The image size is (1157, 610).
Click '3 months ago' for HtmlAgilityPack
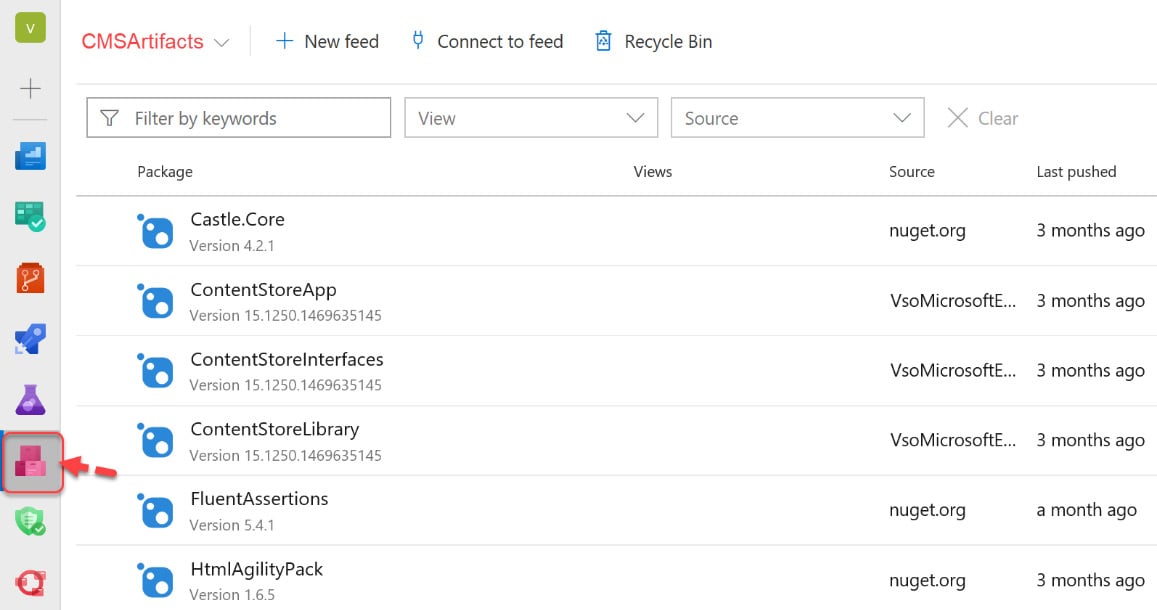click(1091, 580)
